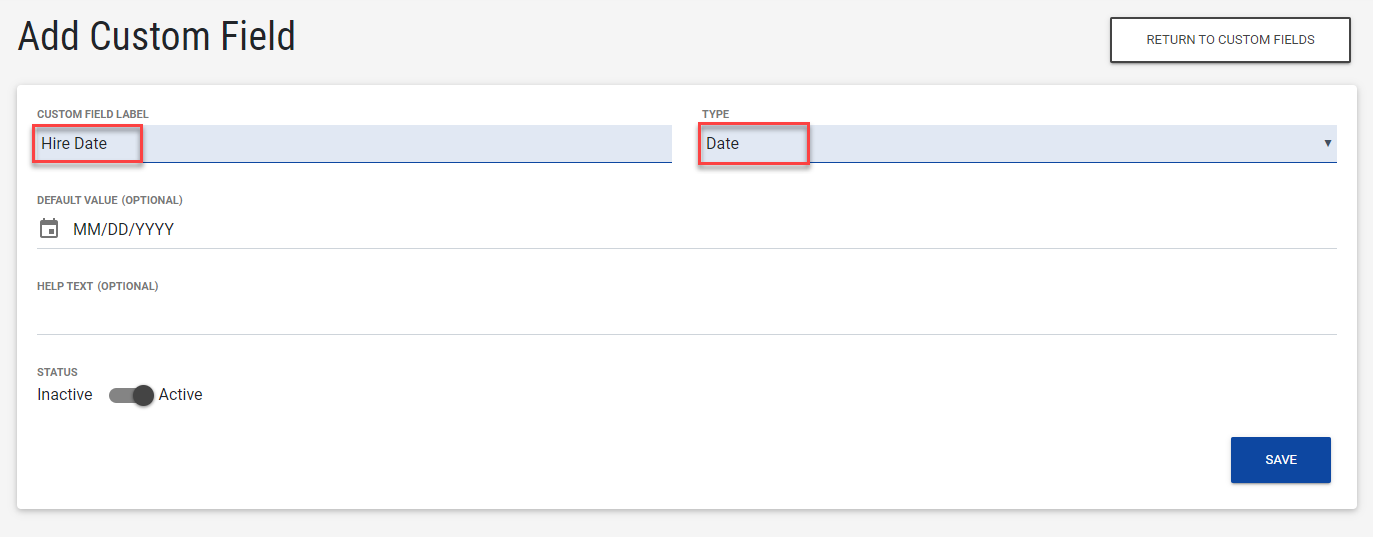
Task: Click the Inactive status label
Action: click(x=65, y=395)
